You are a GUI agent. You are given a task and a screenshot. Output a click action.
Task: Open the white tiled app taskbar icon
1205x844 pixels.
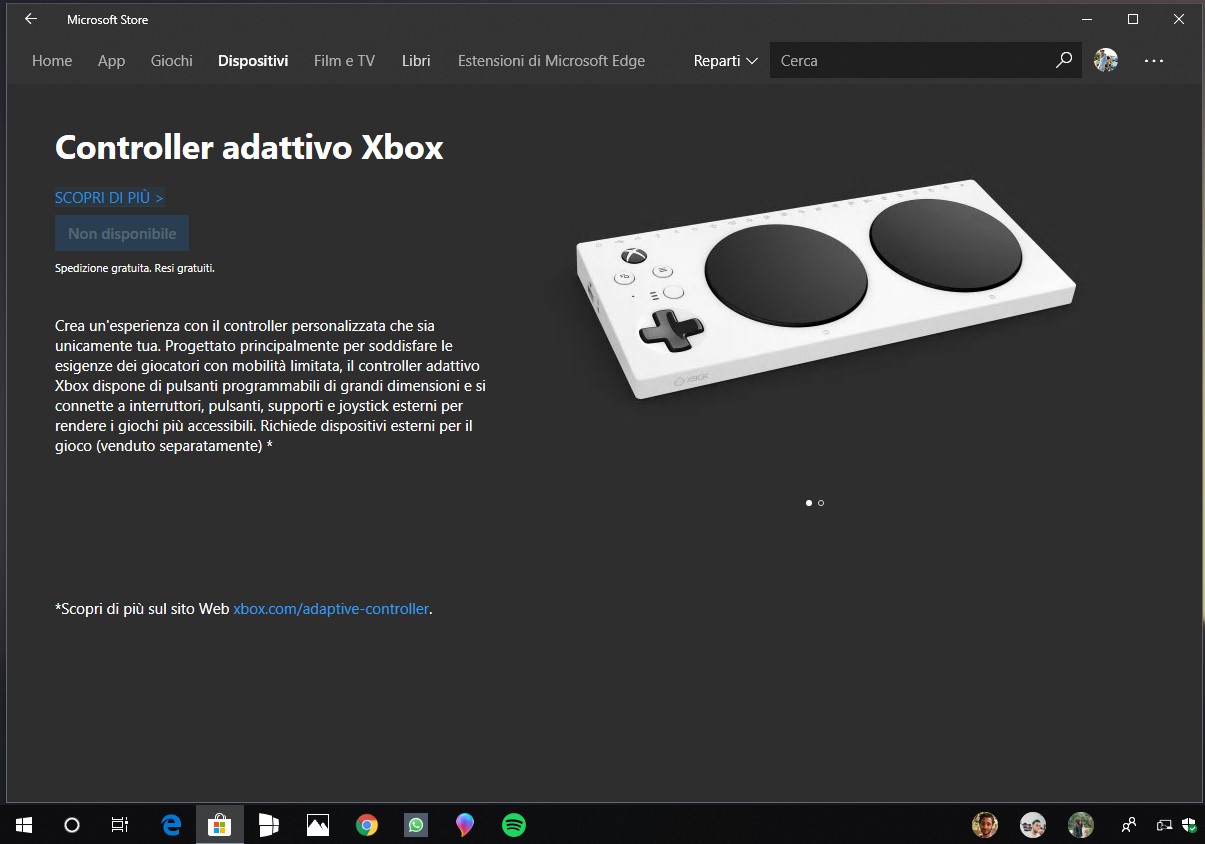click(x=269, y=825)
